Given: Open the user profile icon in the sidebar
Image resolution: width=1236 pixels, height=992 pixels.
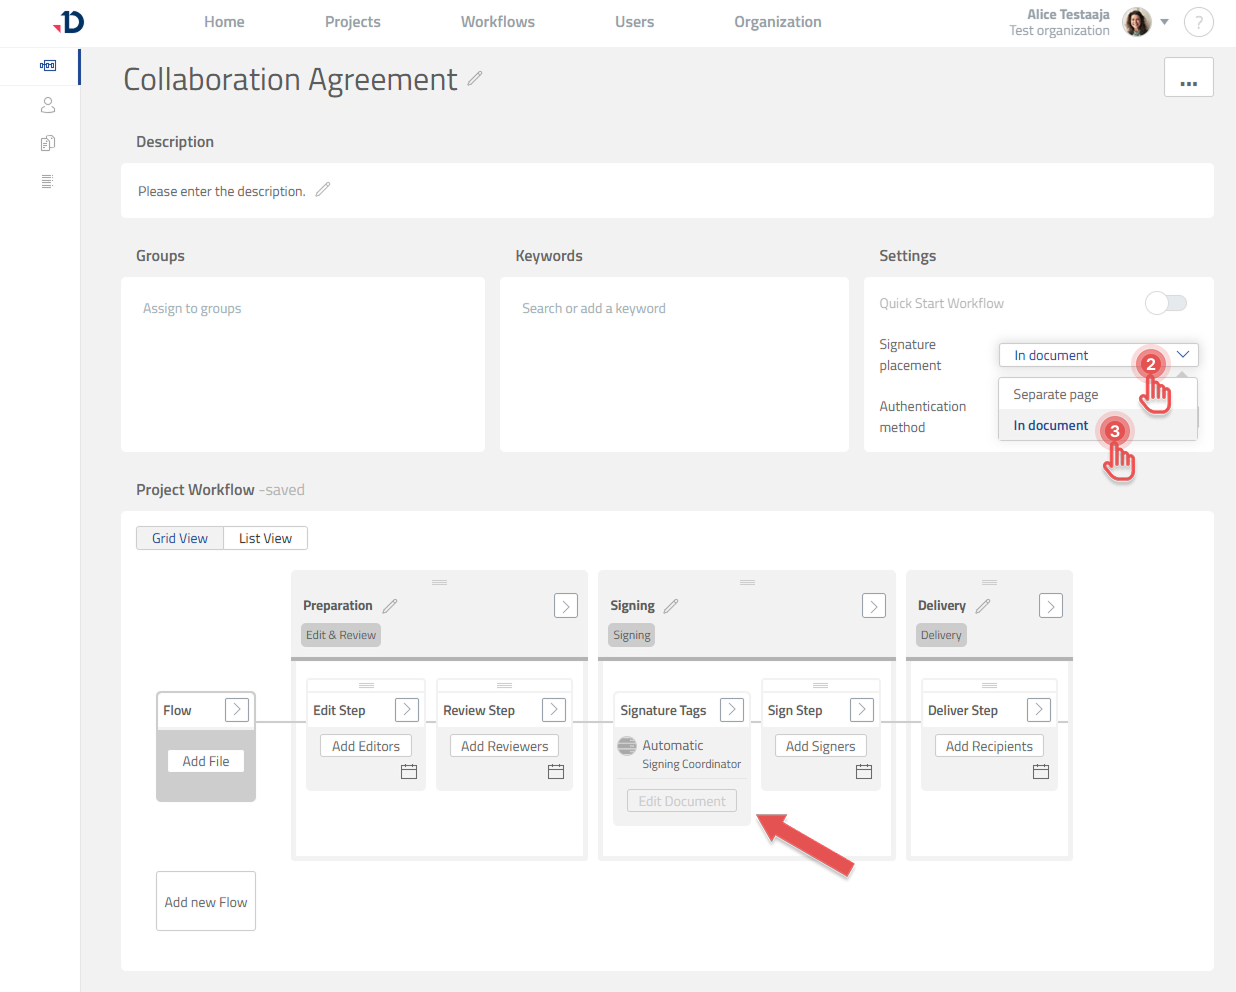Looking at the screenshot, I should pyautogui.click(x=47, y=104).
